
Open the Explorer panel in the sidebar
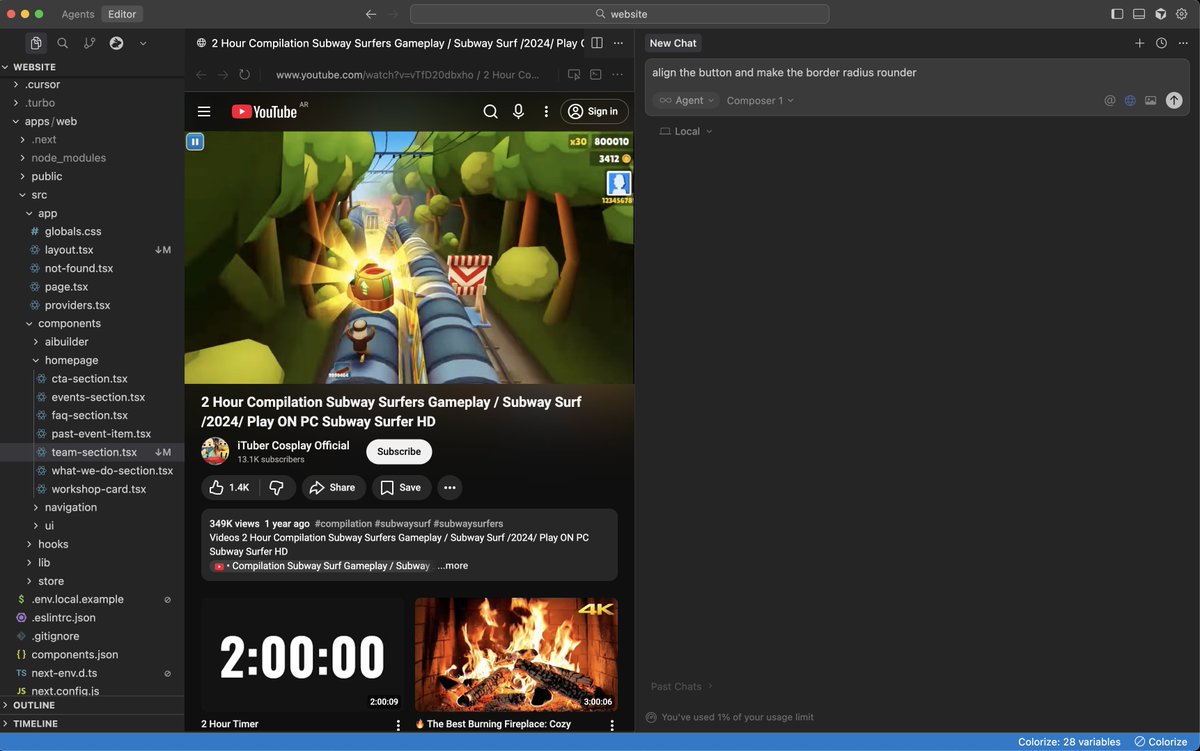[36, 44]
